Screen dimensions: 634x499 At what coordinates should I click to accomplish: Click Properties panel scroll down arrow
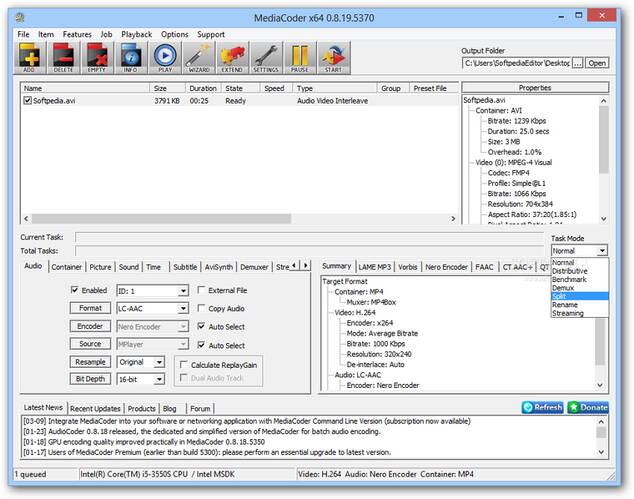(x=604, y=219)
